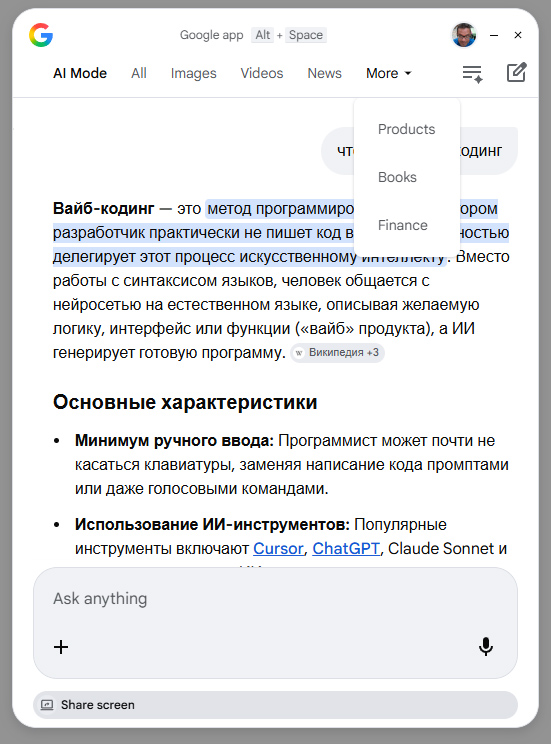Click the plus attach icon
Screen dimensions: 551x744
[x=61, y=647]
